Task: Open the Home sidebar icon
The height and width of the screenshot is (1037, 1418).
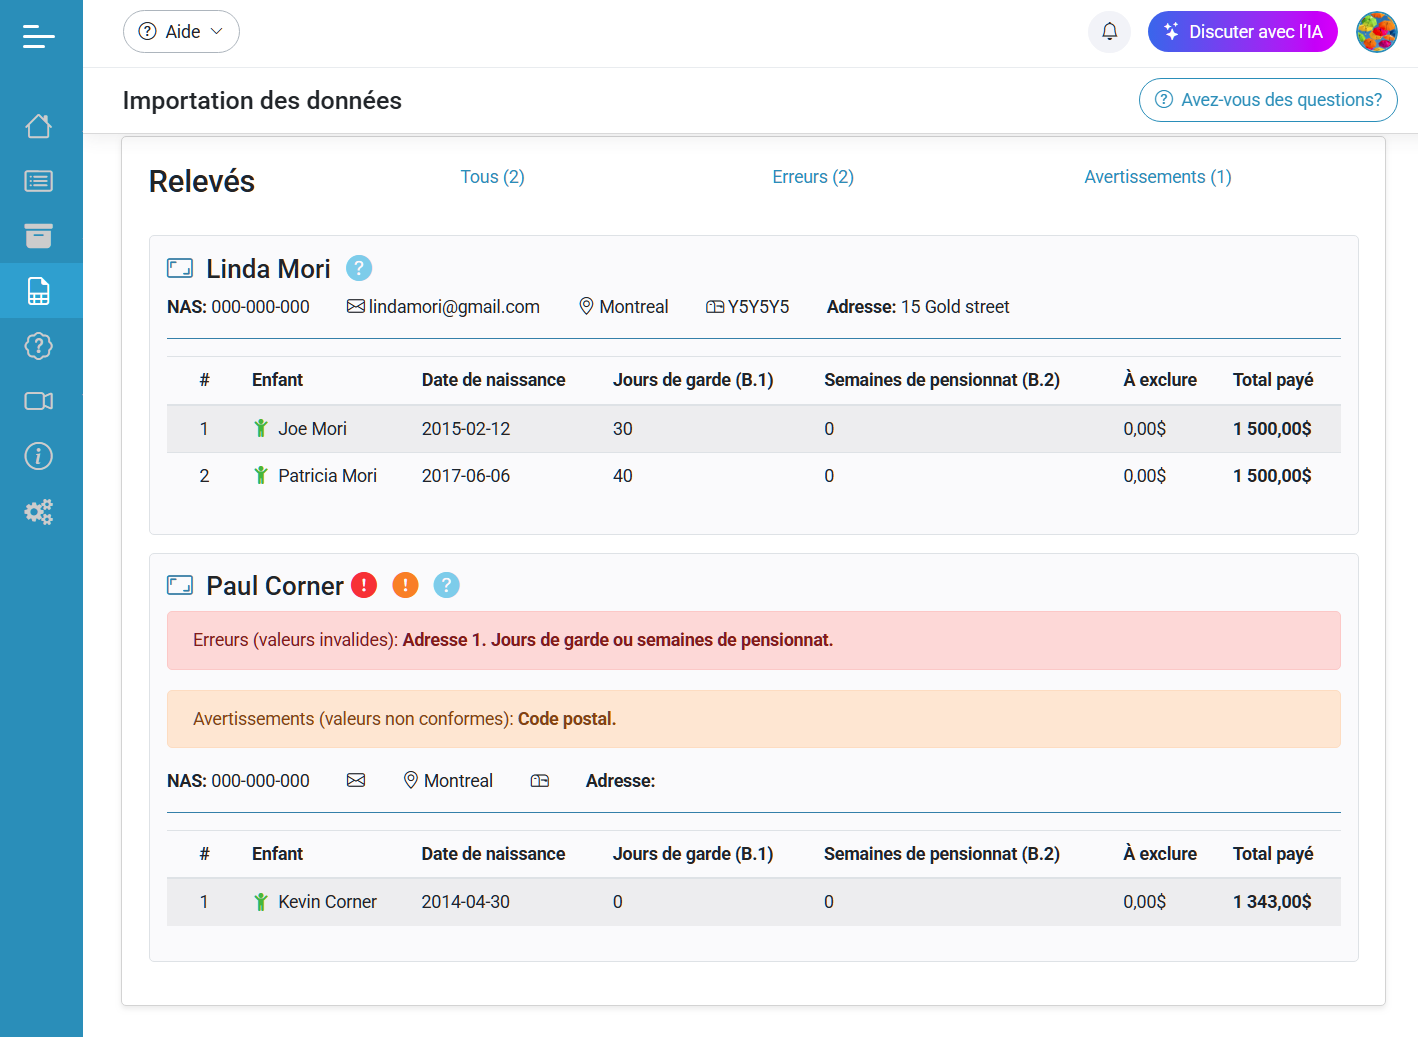Action: click(x=38, y=126)
